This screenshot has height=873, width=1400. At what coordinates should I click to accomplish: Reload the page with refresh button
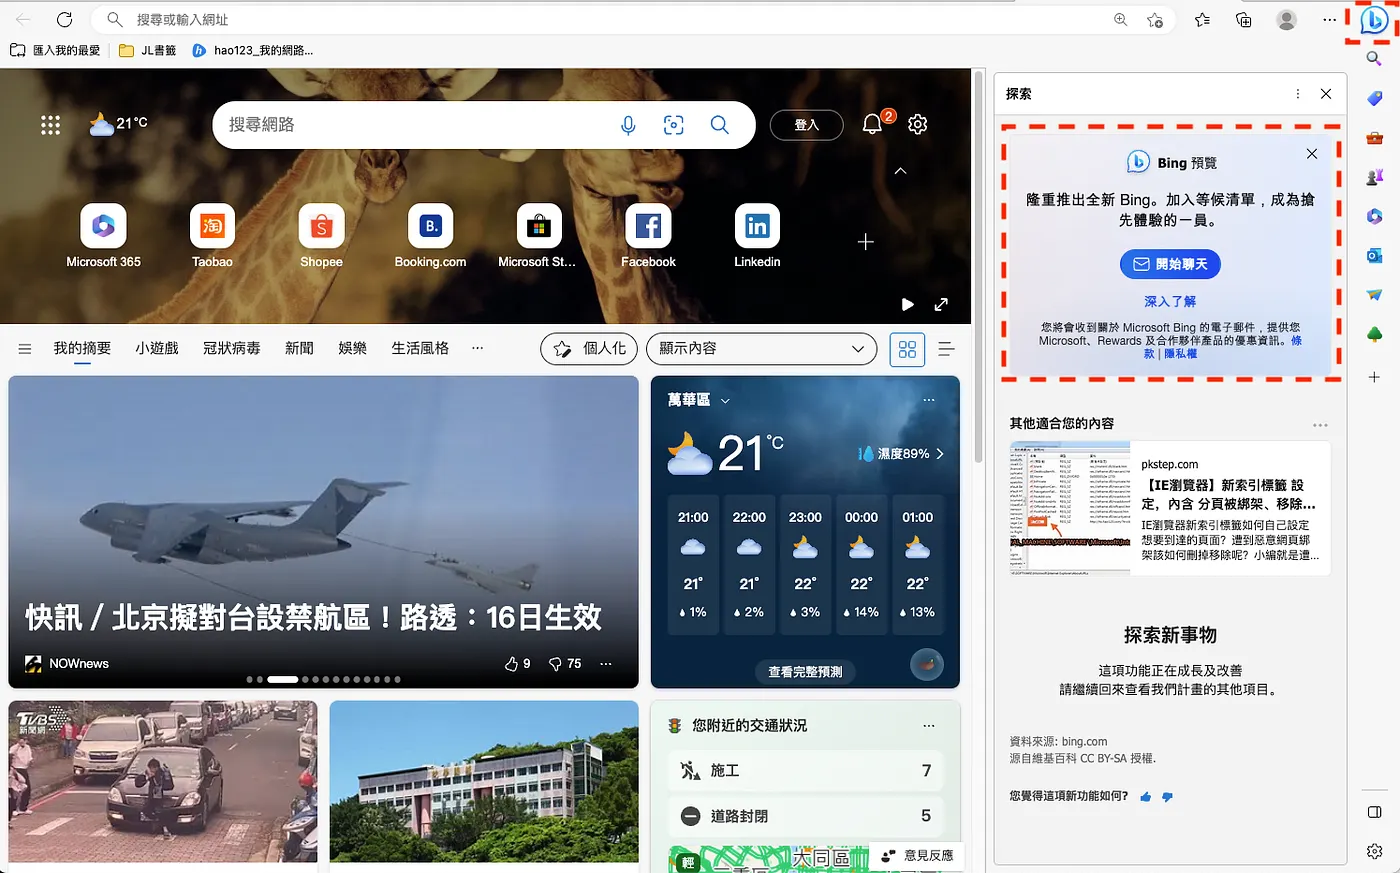click(x=64, y=20)
